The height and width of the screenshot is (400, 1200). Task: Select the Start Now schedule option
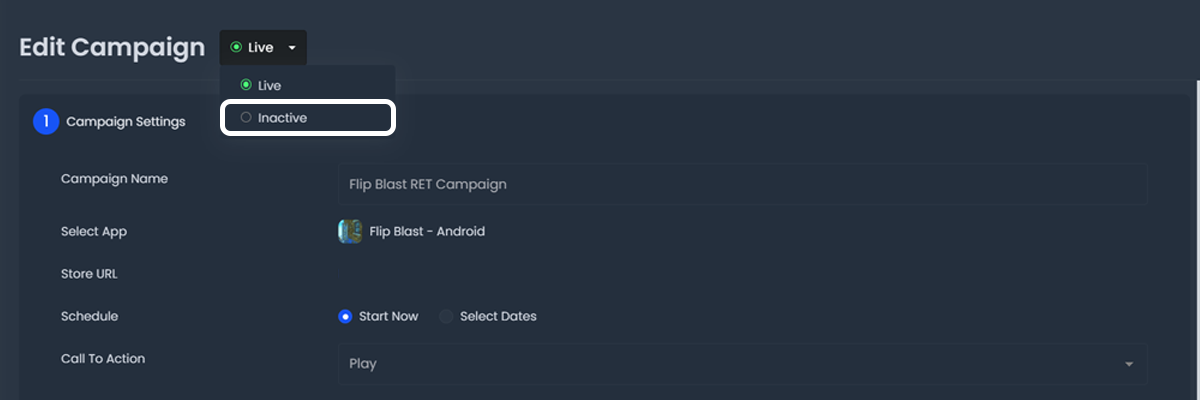pyautogui.click(x=345, y=316)
